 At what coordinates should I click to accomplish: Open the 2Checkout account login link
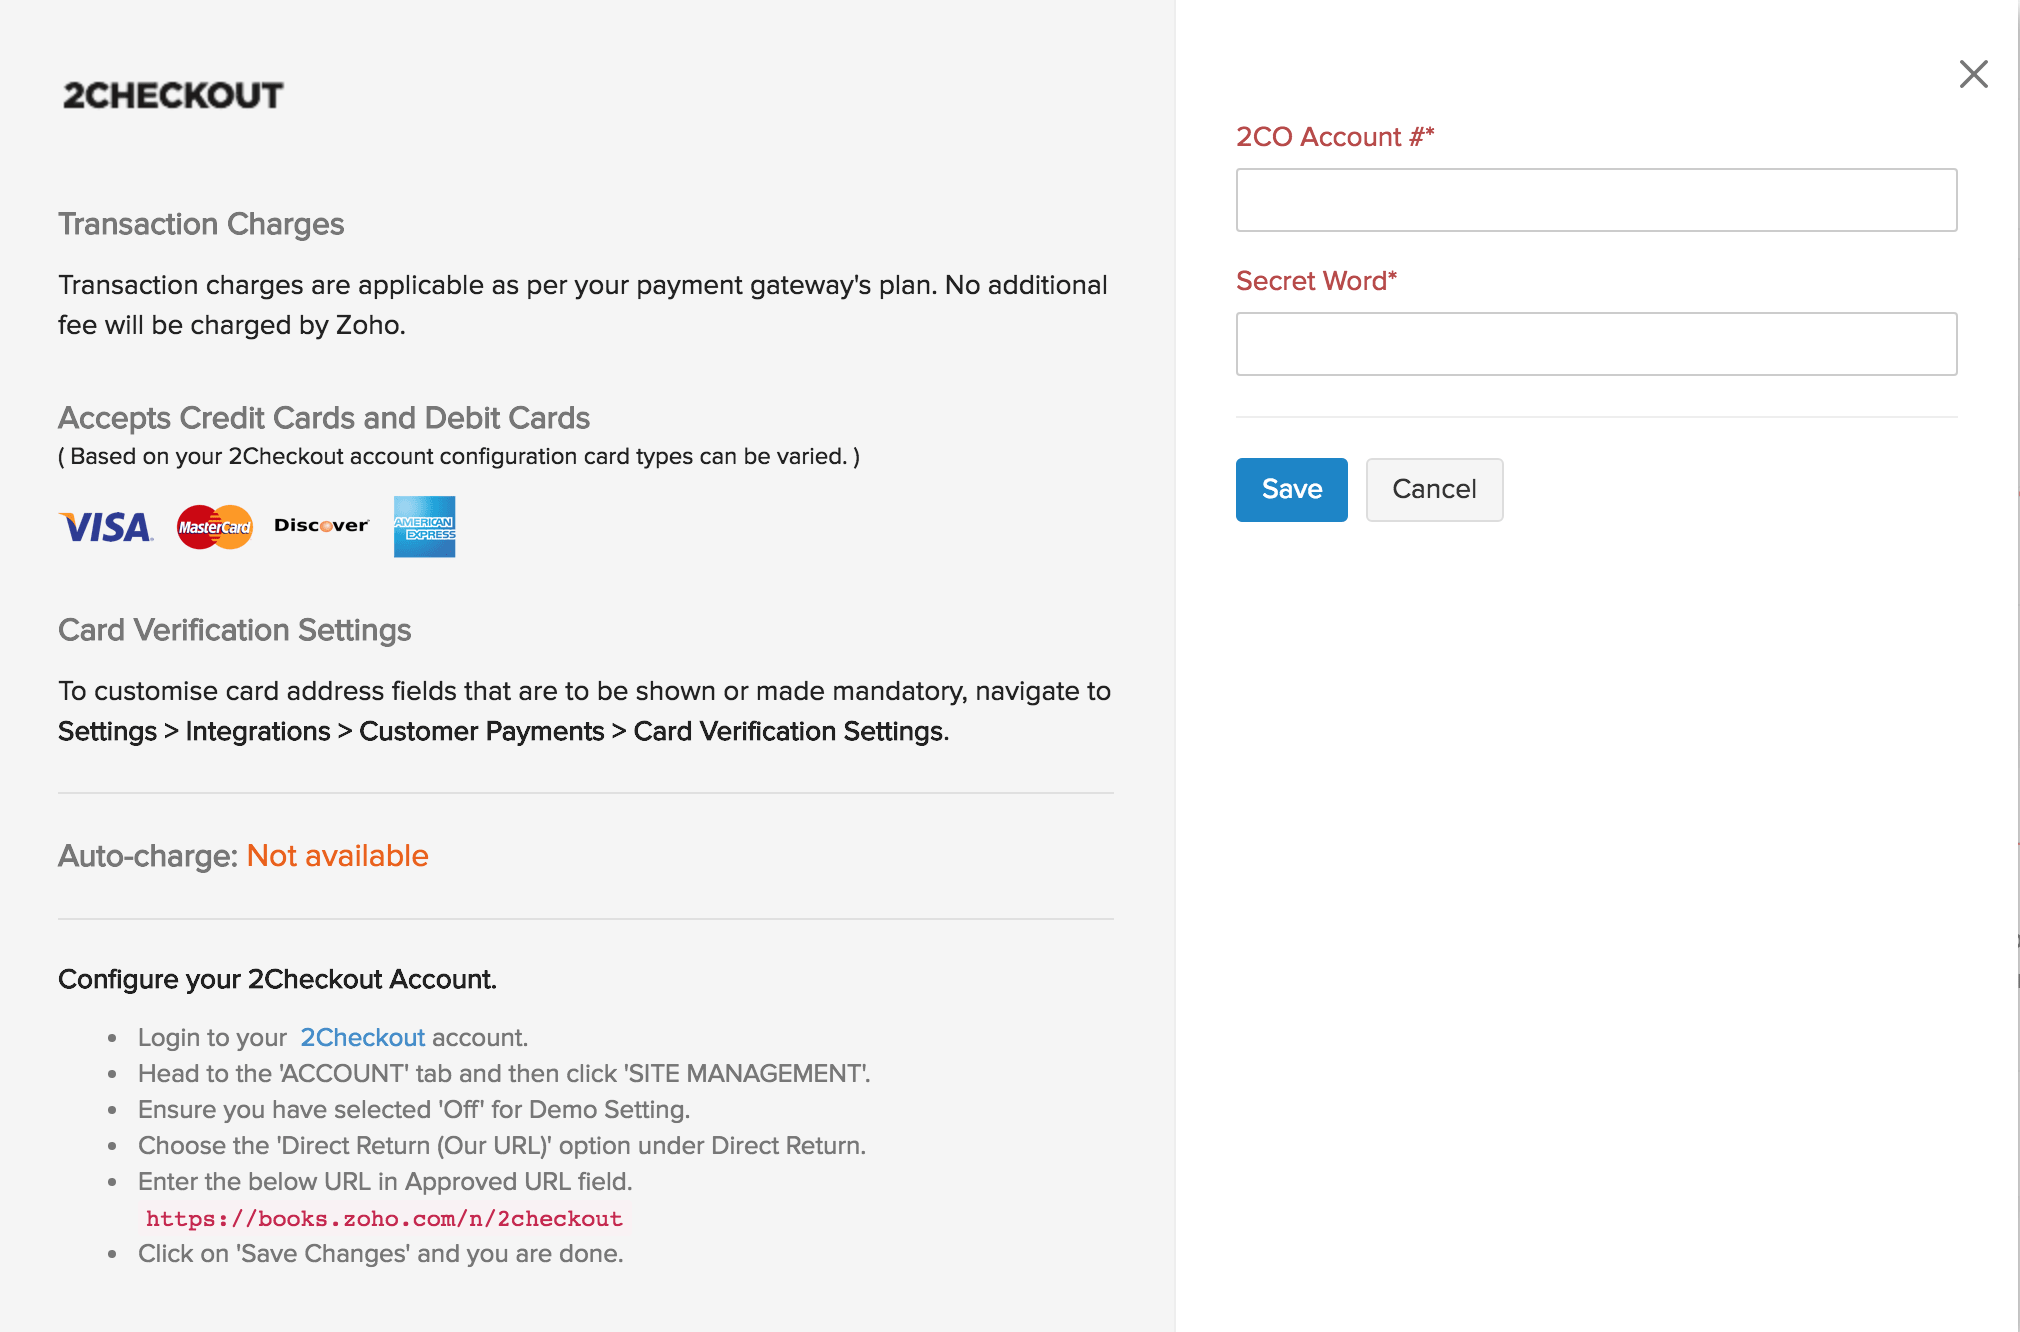[x=362, y=1037]
